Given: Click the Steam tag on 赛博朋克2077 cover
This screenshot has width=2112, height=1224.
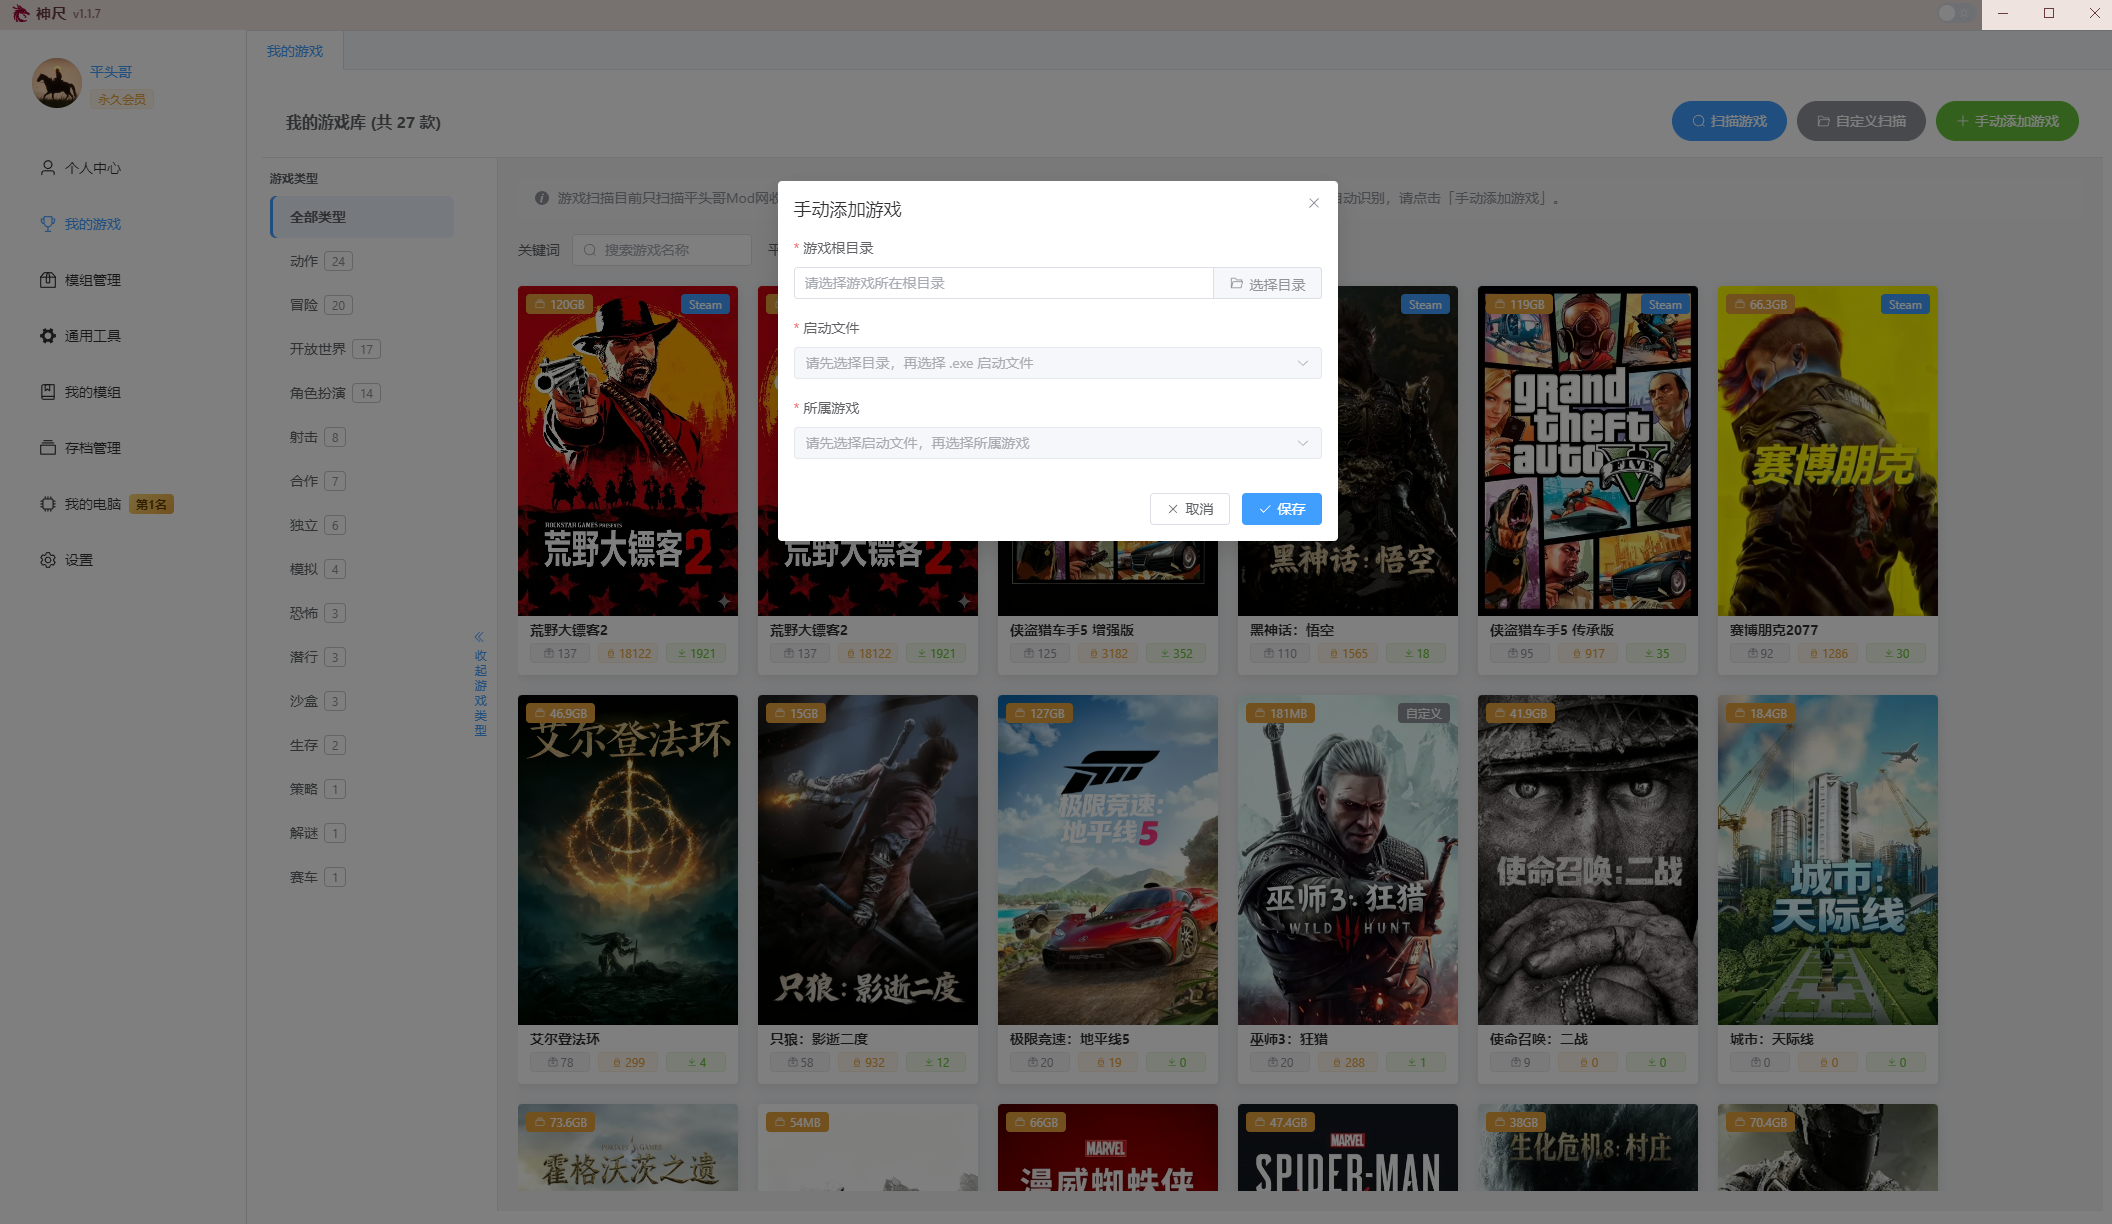Looking at the screenshot, I should point(1905,305).
